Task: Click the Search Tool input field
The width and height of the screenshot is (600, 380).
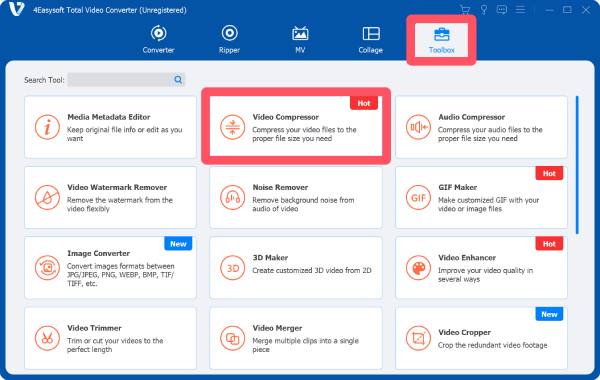Action: pos(119,80)
